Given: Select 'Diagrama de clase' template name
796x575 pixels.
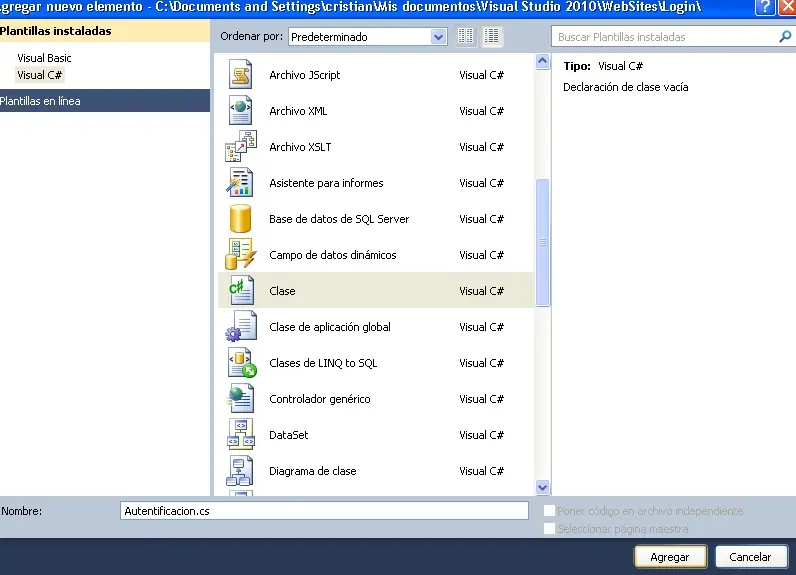Looking at the screenshot, I should pyautogui.click(x=313, y=471).
